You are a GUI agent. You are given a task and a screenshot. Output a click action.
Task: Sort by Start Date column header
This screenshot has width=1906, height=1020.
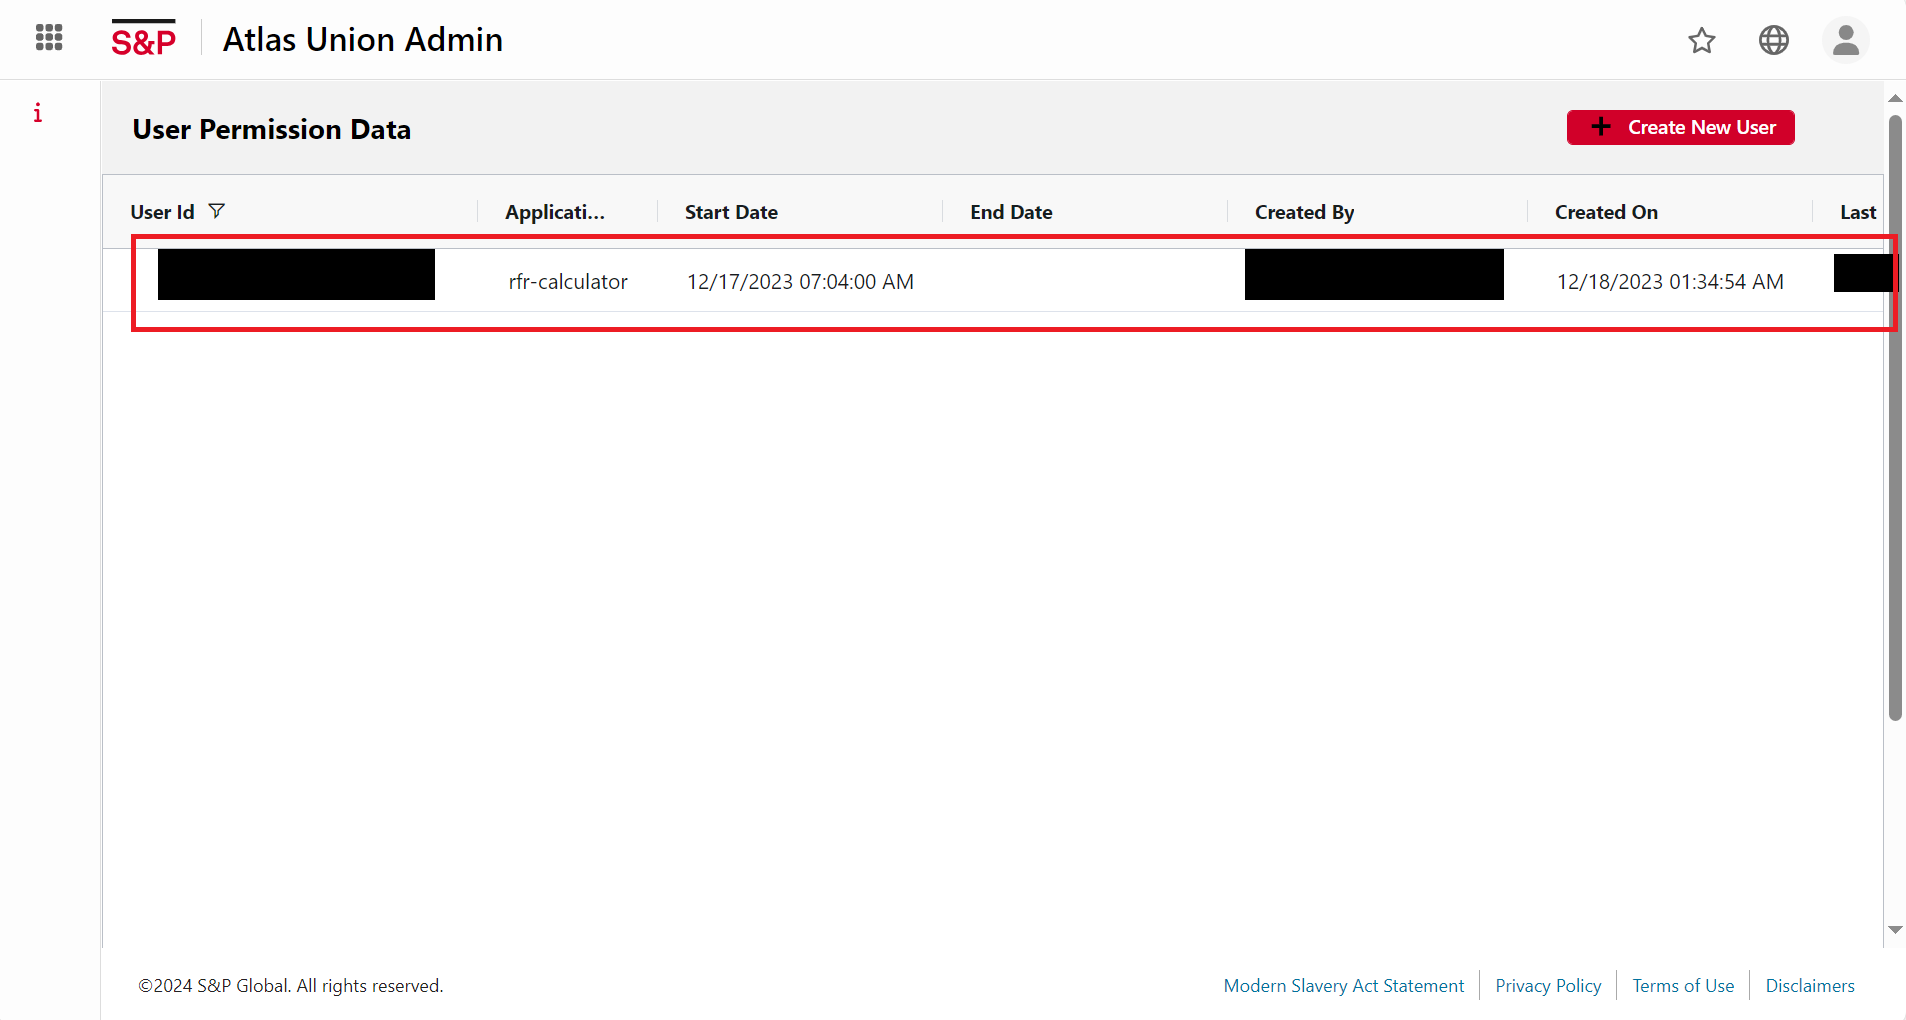click(x=731, y=212)
